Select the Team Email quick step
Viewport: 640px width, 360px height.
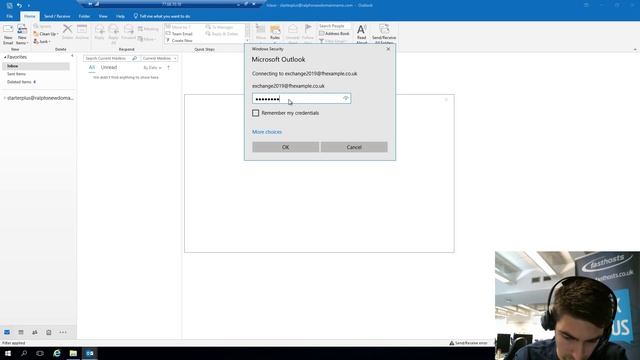pyautogui.click(x=179, y=34)
